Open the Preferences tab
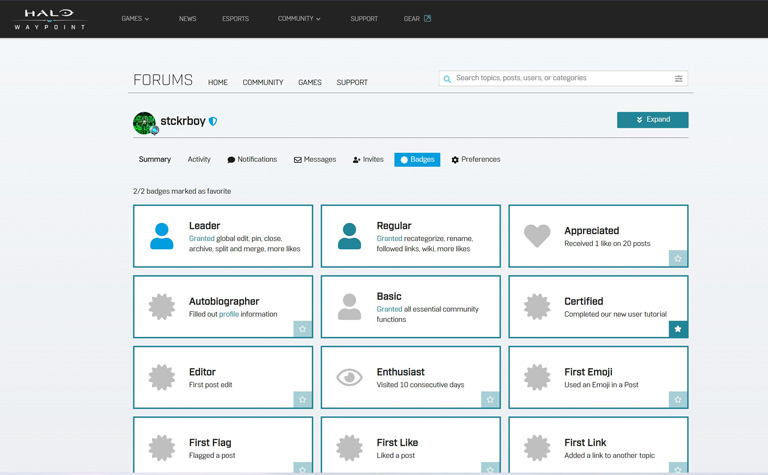768x475 pixels. pyautogui.click(x=476, y=159)
